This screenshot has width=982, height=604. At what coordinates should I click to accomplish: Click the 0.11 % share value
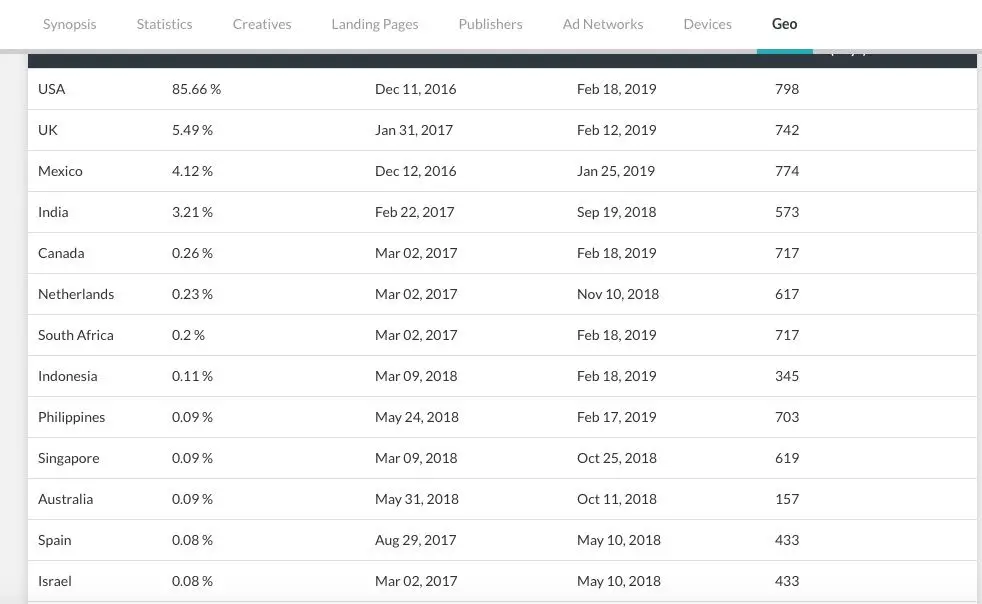pos(192,376)
